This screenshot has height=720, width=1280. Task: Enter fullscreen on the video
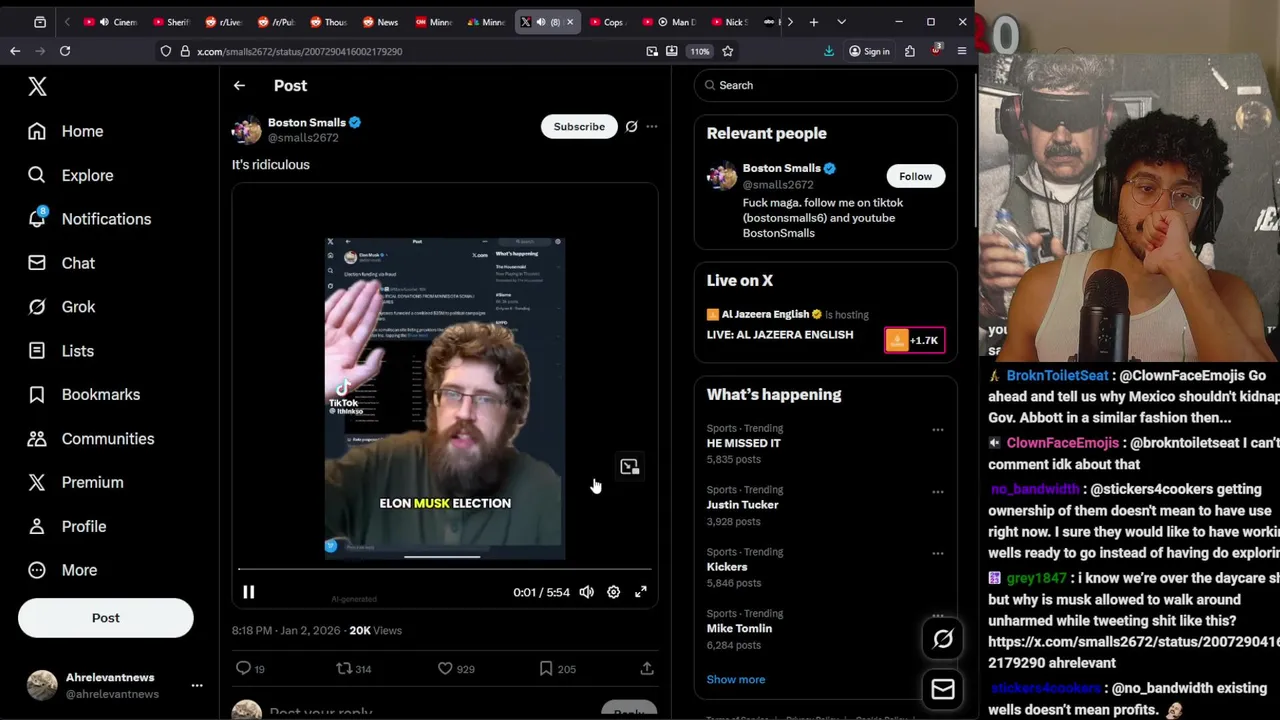point(641,592)
